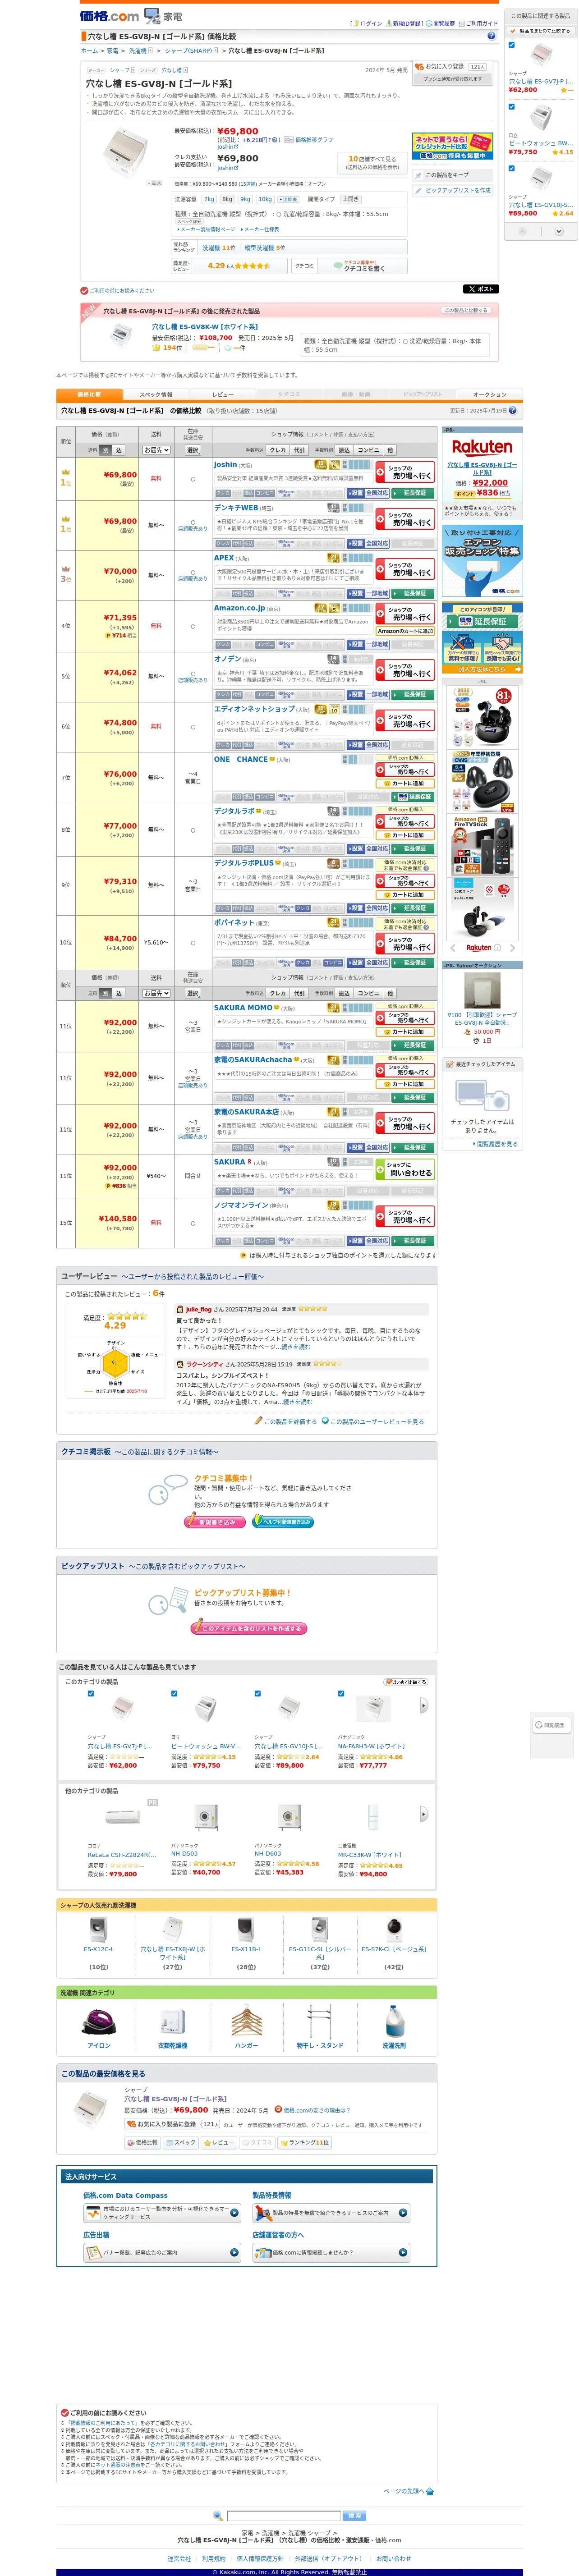Click the Rakuten ad banner logo

tap(482, 448)
